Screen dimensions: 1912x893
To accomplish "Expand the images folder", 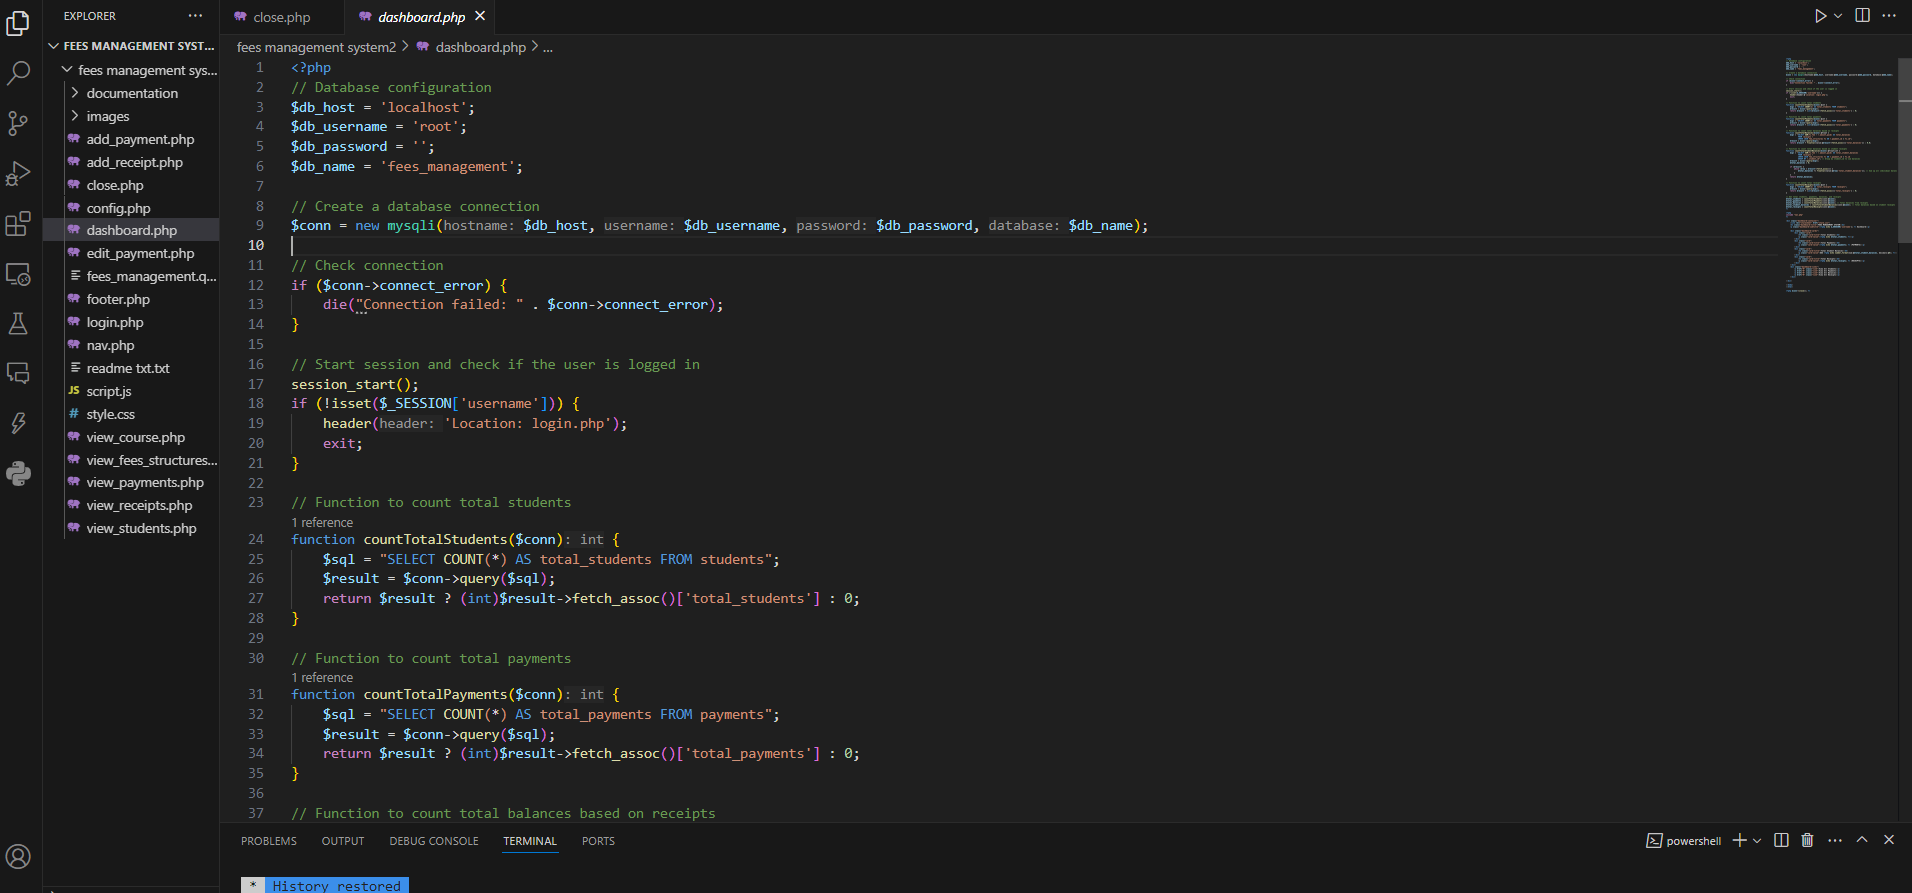I will 131,116.
